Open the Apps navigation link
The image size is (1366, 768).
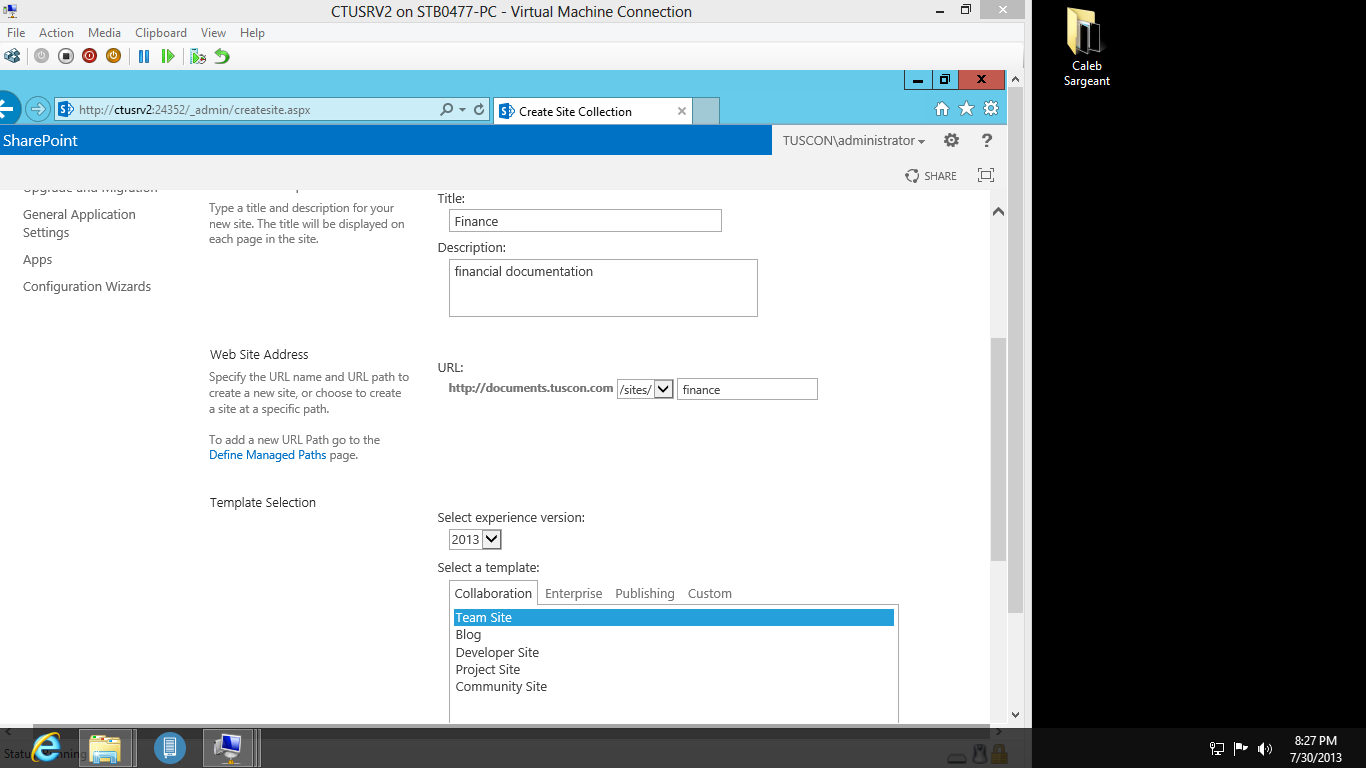(x=38, y=260)
